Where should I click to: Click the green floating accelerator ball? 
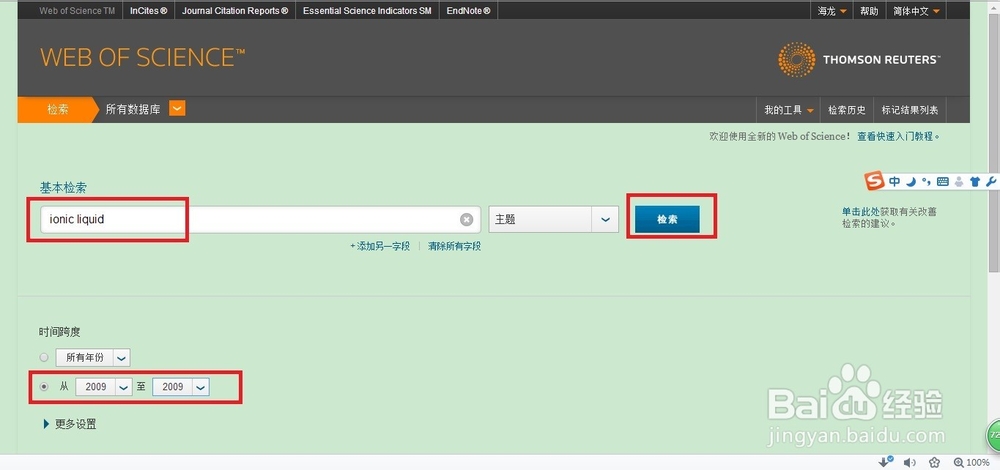point(993,435)
